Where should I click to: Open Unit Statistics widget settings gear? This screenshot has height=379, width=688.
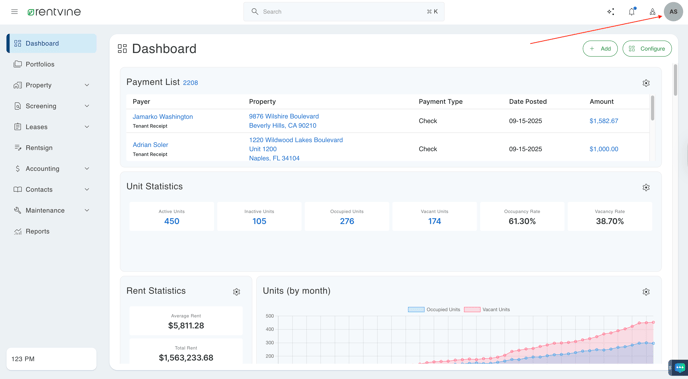click(646, 187)
